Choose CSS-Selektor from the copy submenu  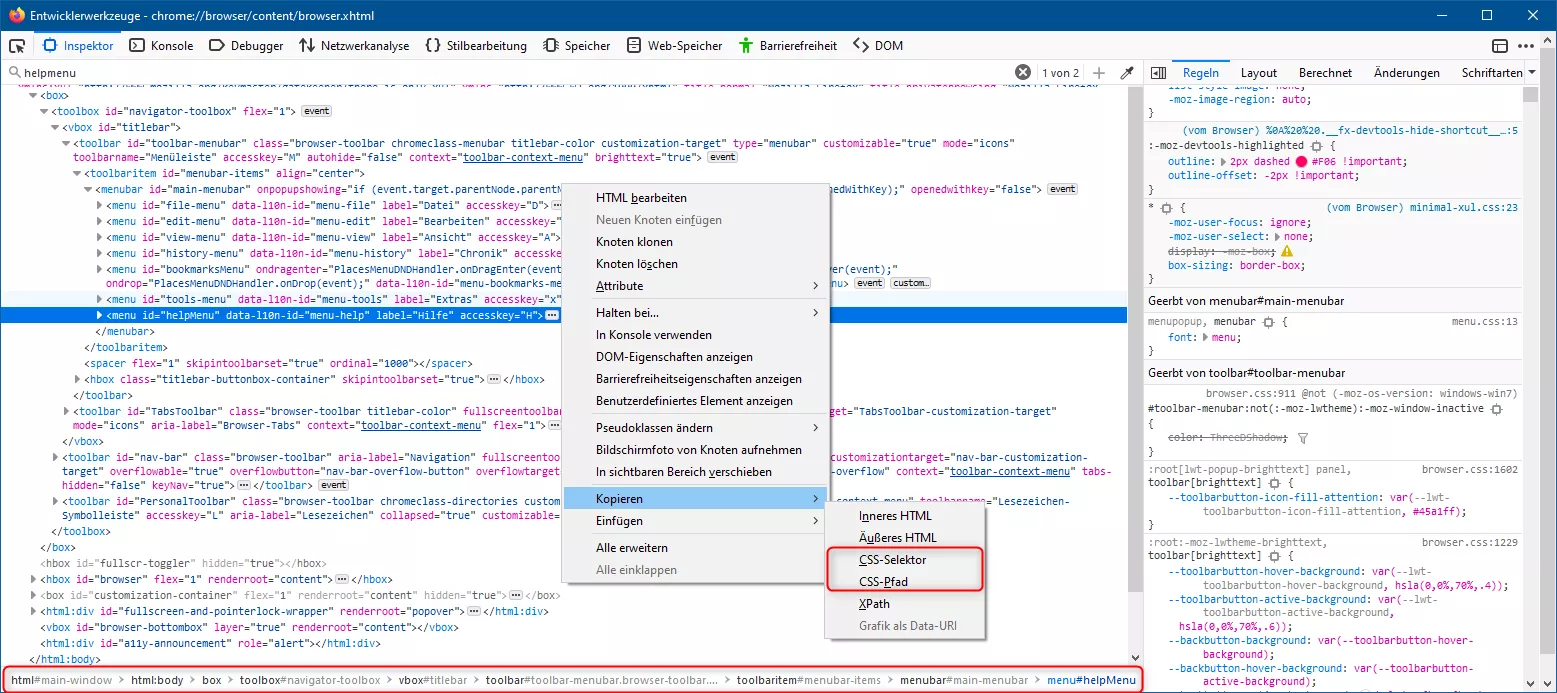click(892, 560)
